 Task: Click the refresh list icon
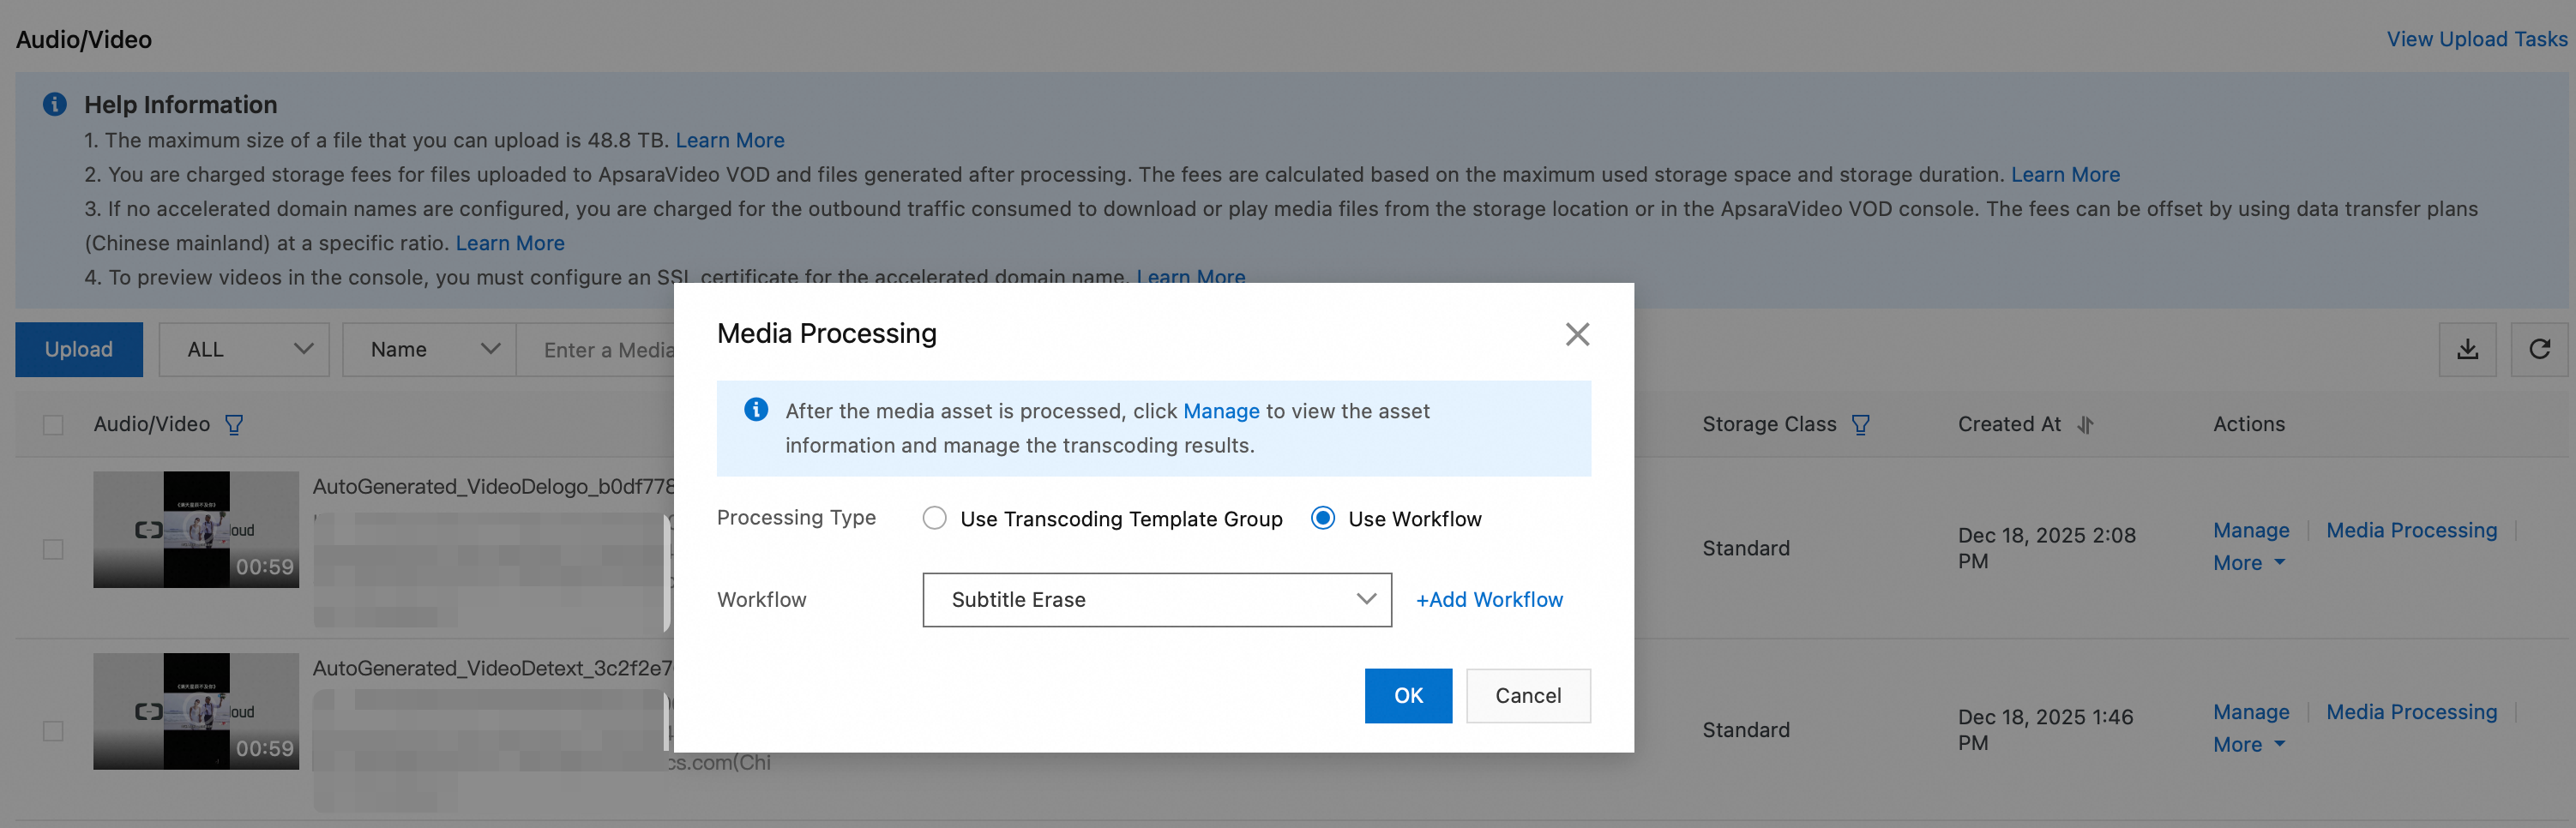(x=2539, y=349)
